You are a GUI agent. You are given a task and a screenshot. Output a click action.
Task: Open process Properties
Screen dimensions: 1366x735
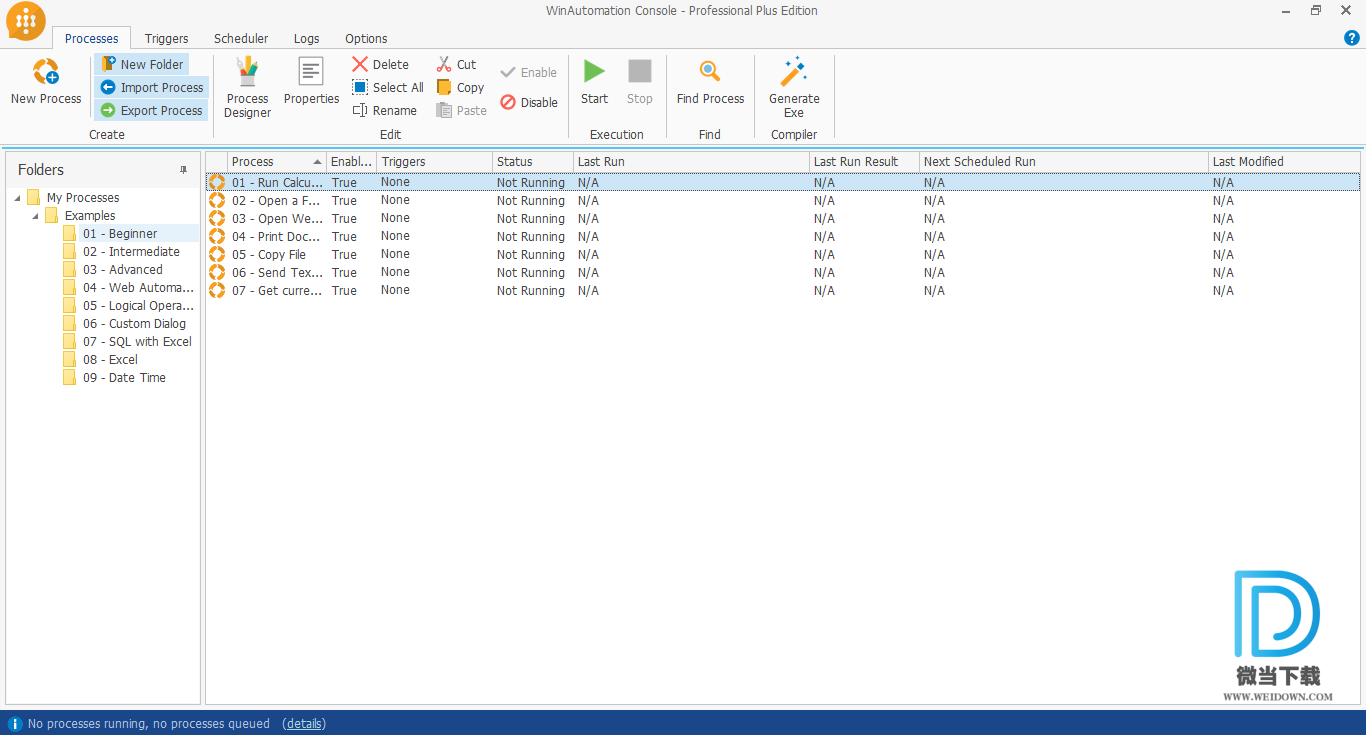[311, 82]
